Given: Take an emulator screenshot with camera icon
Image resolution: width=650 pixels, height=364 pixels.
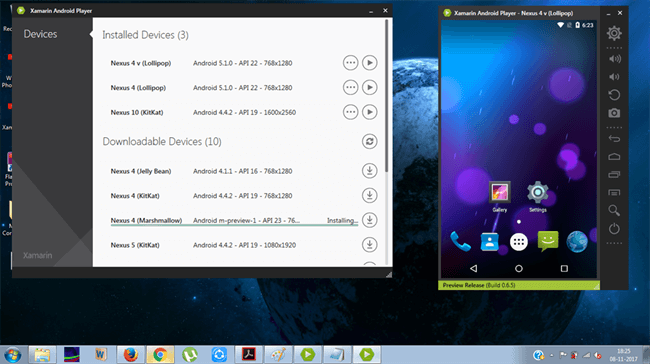Looking at the screenshot, I should point(614,113).
